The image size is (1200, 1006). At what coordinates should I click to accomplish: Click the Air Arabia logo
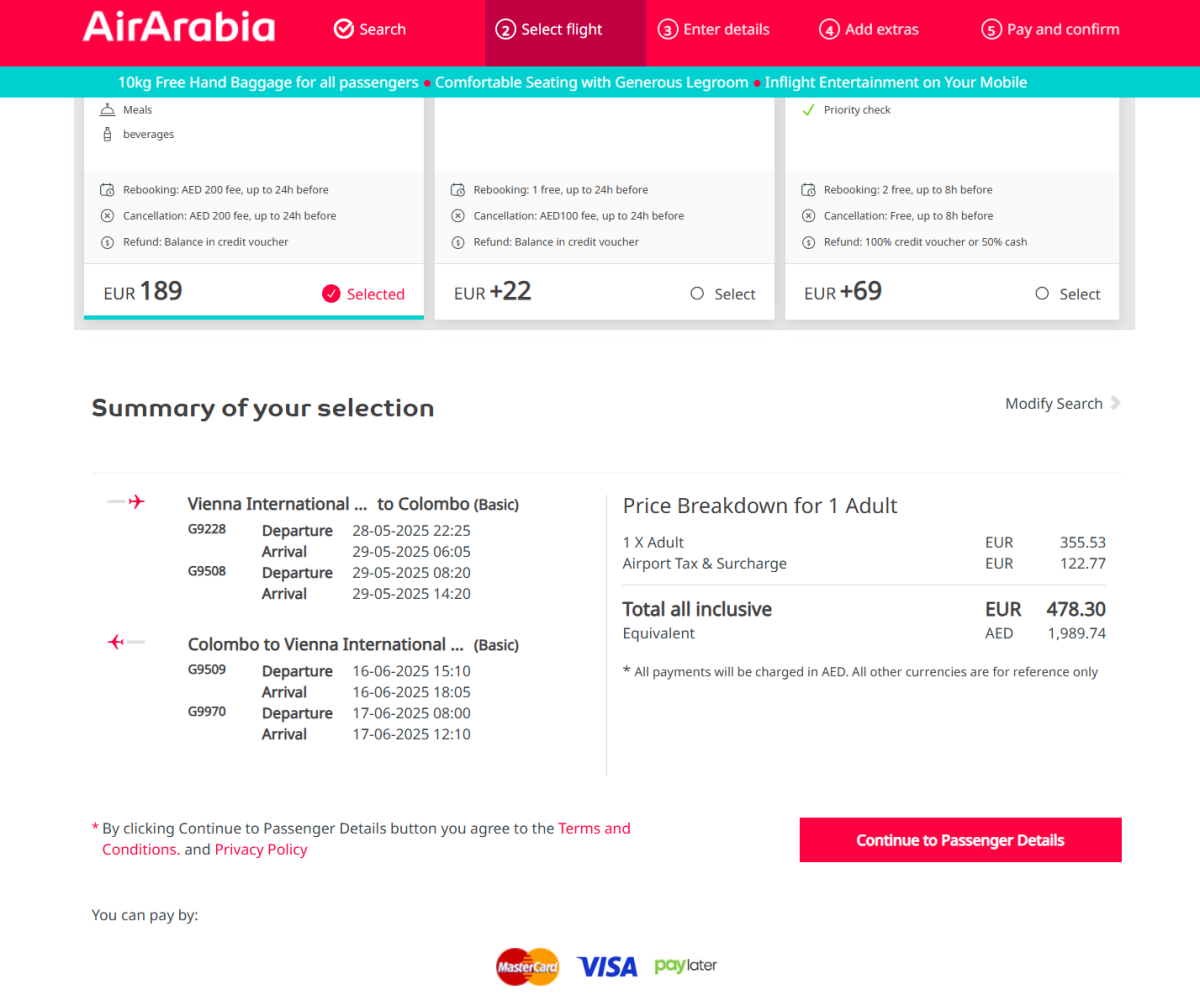tap(179, 28)
